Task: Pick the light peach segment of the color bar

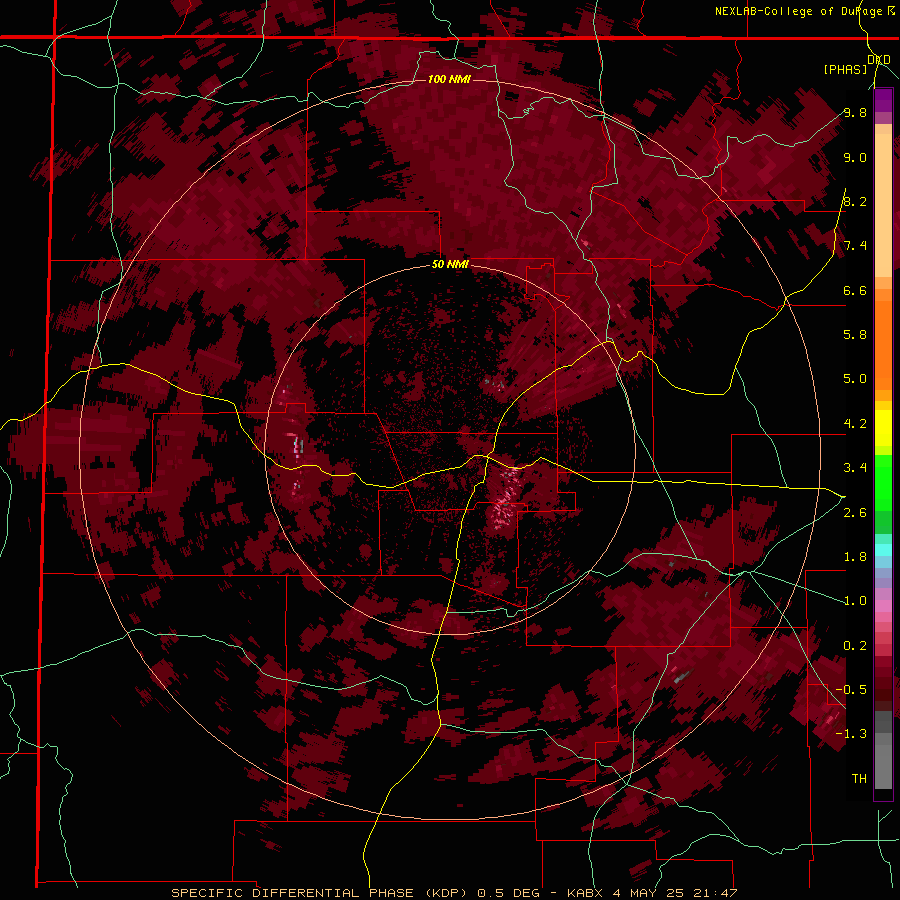Action: [x=883, y=205]
